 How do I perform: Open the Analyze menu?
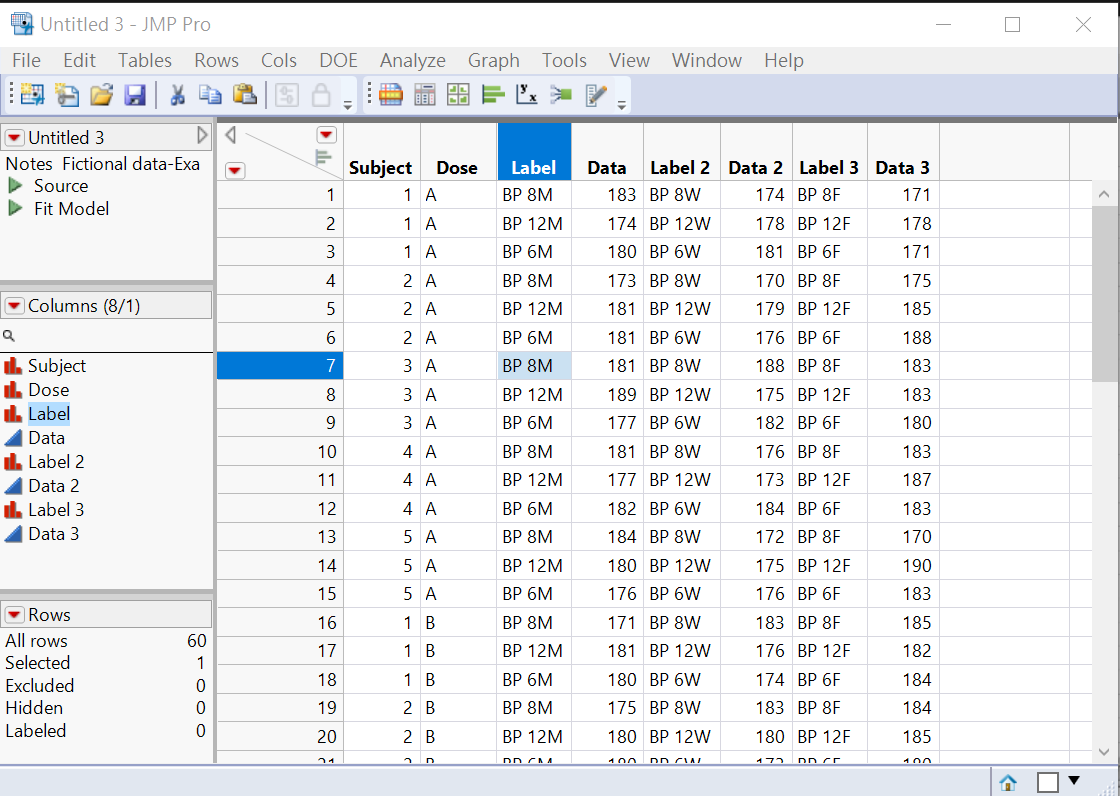click(412, 61)
